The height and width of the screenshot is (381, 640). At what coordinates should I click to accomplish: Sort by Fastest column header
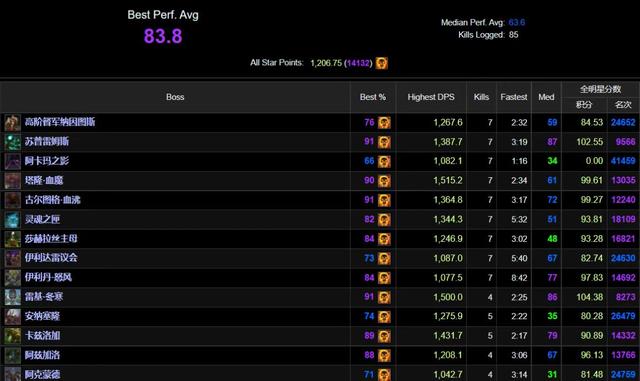click(x=513, y=97)
